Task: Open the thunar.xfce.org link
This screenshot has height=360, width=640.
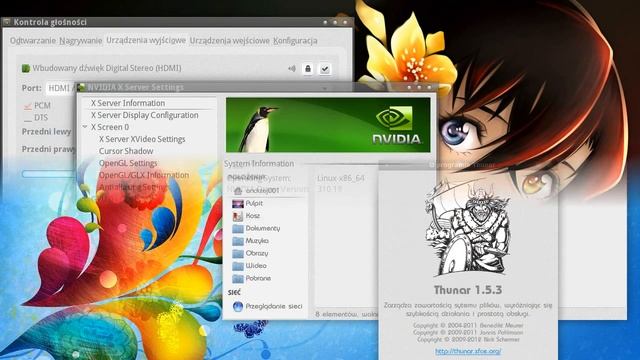Action: click(468, 351)
